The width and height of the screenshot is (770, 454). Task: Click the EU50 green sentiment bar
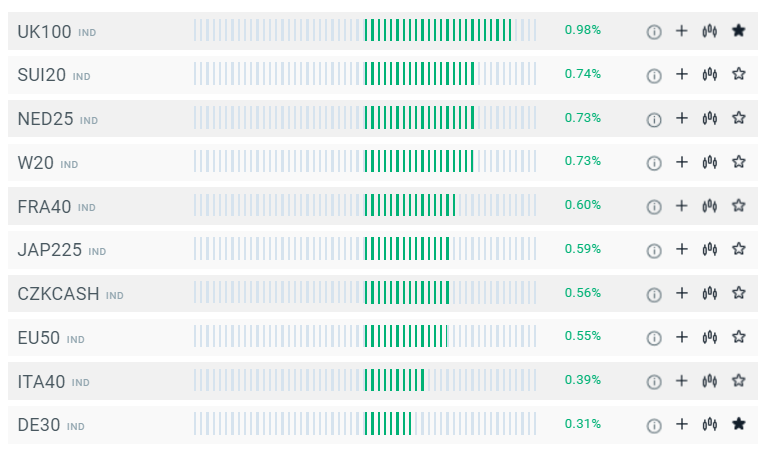(406, 337)
